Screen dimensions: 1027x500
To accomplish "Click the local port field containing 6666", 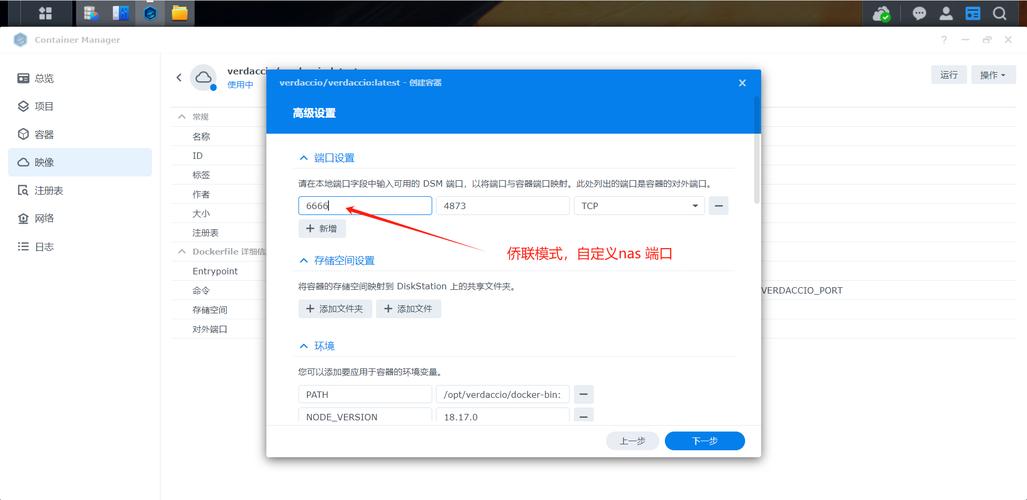I will tap(365, 206).
